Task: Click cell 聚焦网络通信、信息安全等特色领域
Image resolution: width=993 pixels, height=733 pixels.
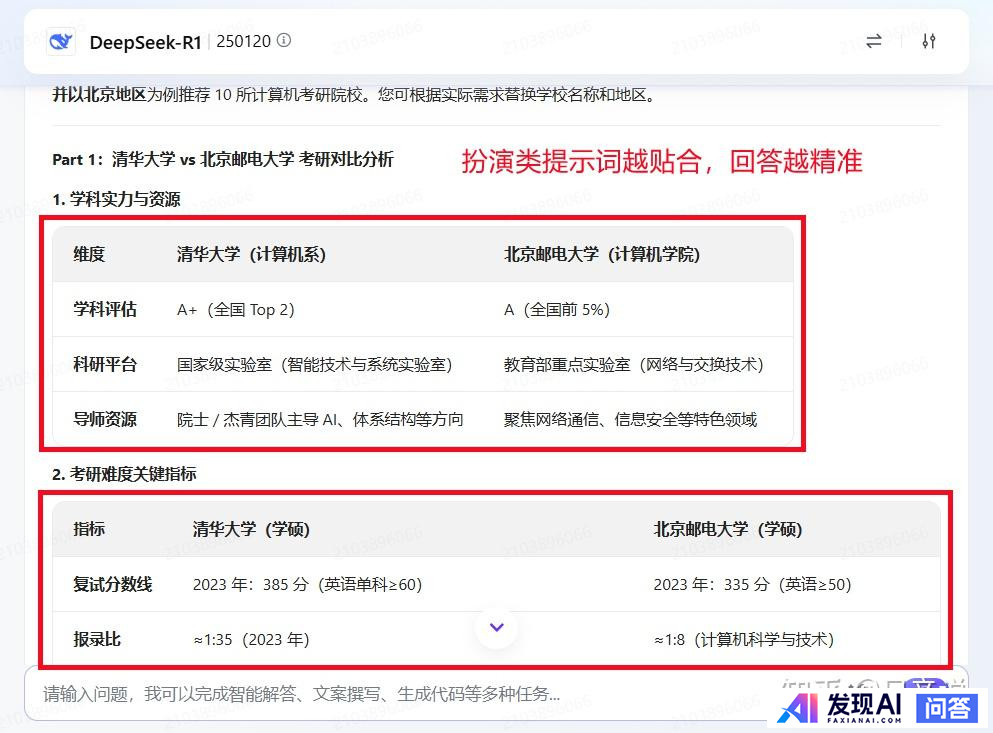Action: [630, 419]
